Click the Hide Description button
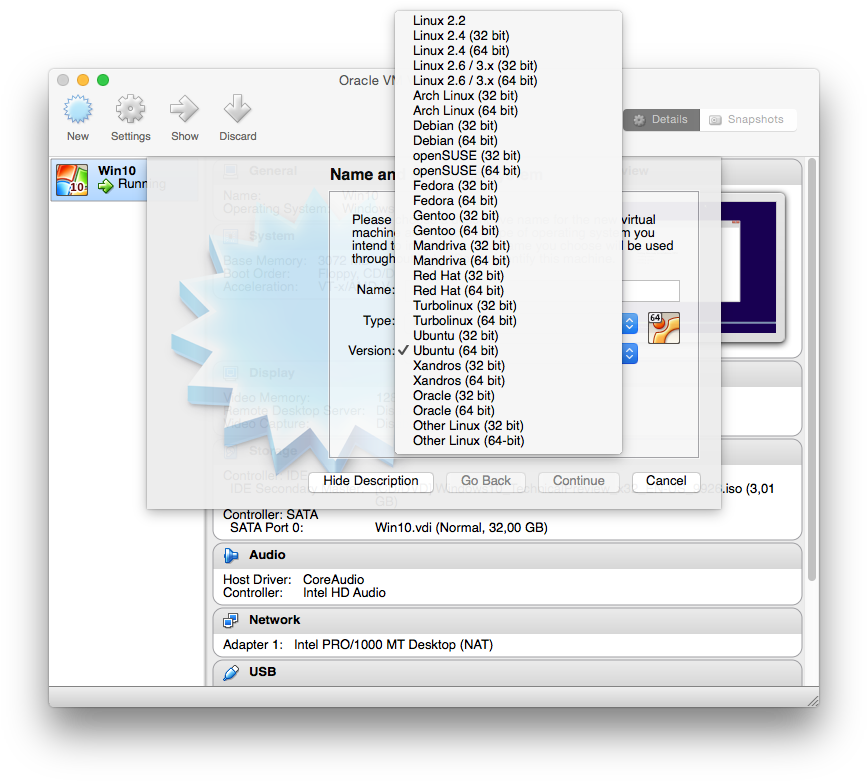Image resolution: width=867 pixels, height=781 pixels. tap(370, 482)
